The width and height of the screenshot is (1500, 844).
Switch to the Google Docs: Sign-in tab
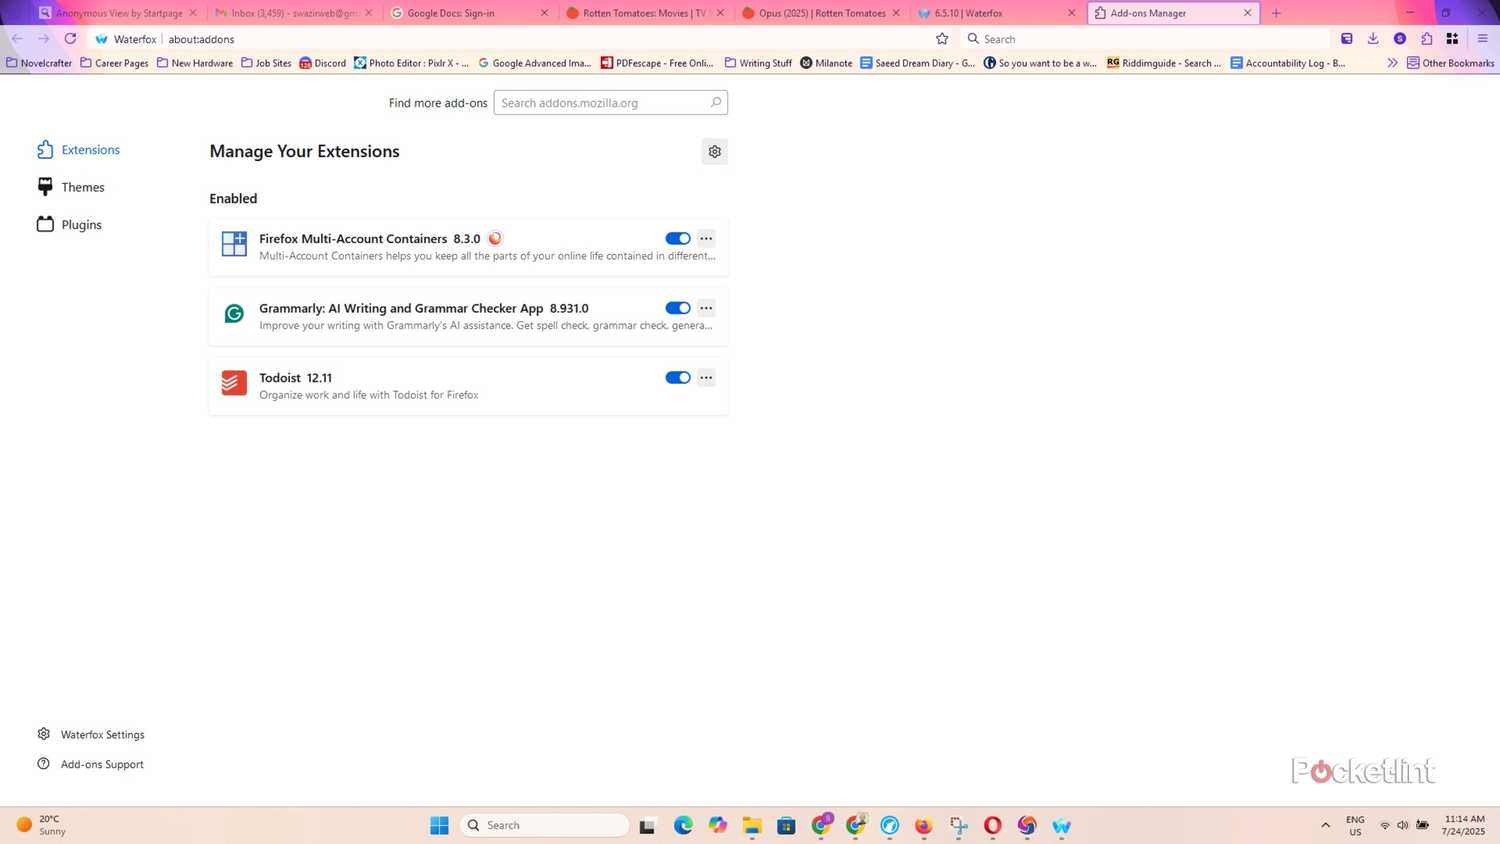pyautogui.click(x=470, y=13)
